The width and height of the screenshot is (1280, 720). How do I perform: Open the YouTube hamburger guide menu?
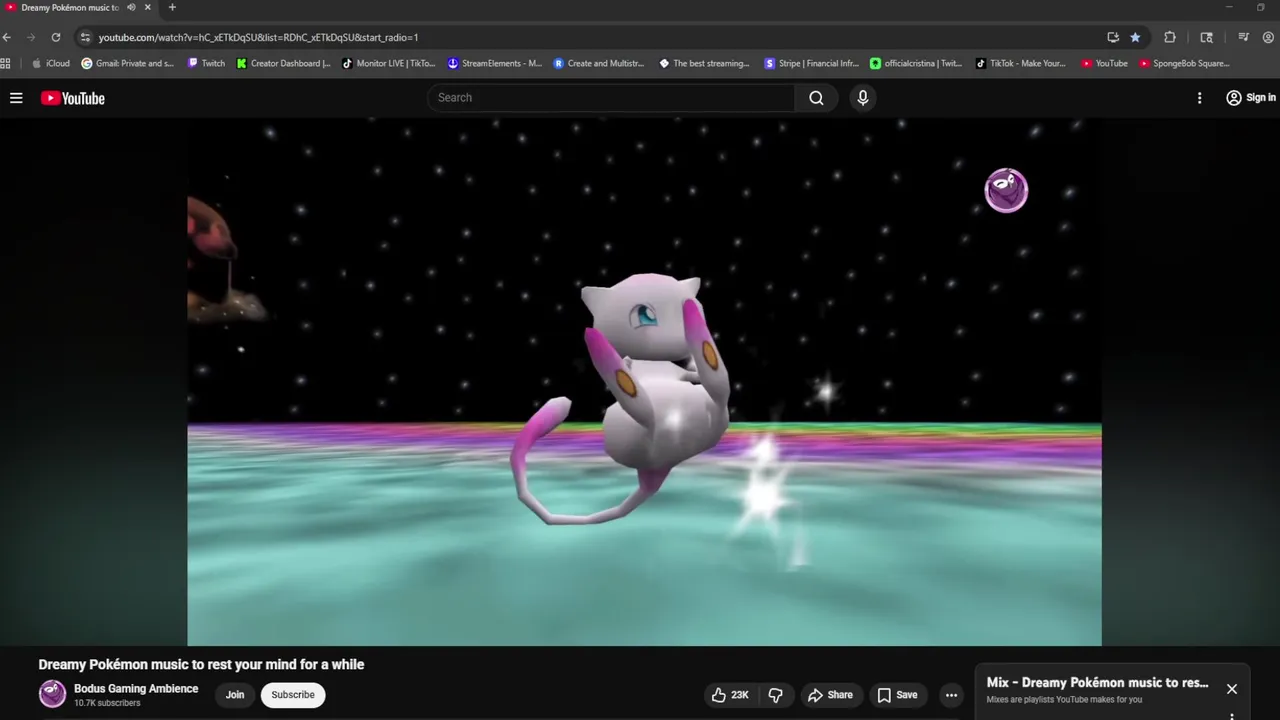[x=16, y=98]
